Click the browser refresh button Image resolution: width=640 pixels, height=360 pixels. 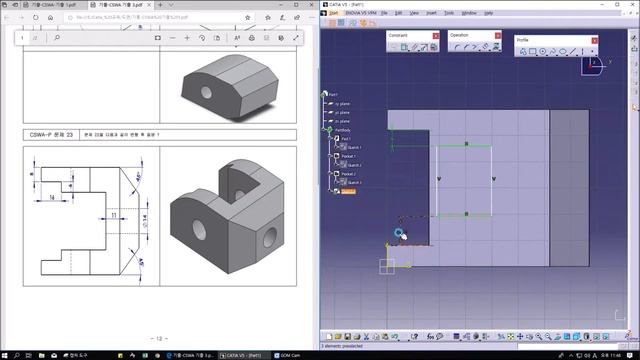pyautogui.click(x=36, y=18)
